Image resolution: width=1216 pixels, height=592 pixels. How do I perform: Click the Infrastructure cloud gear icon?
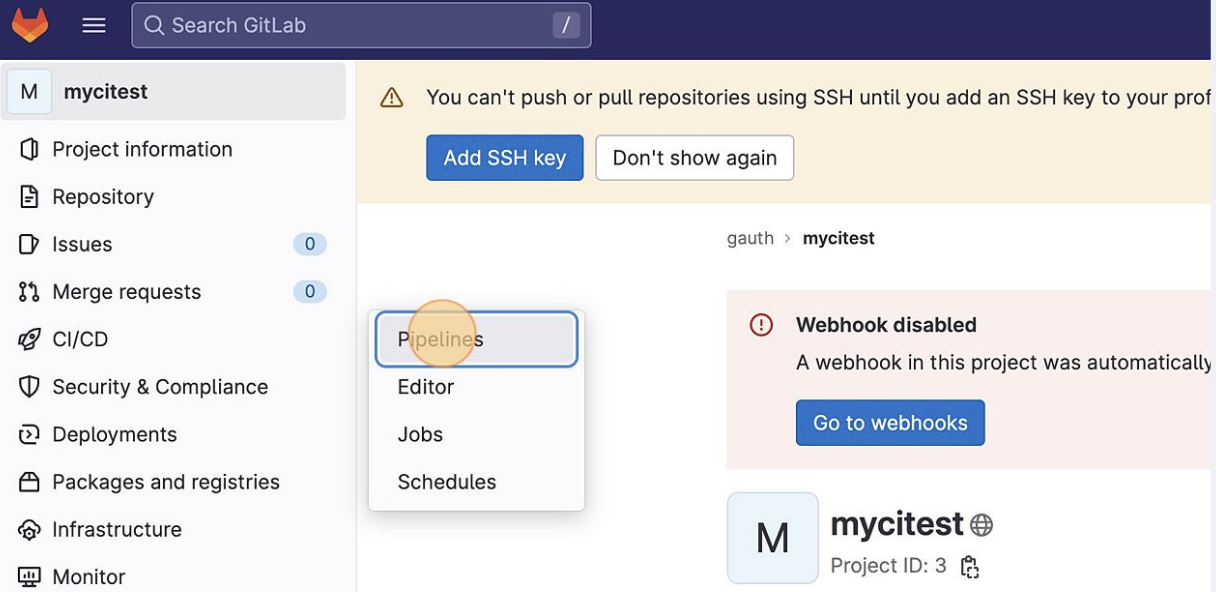point(29,529)
